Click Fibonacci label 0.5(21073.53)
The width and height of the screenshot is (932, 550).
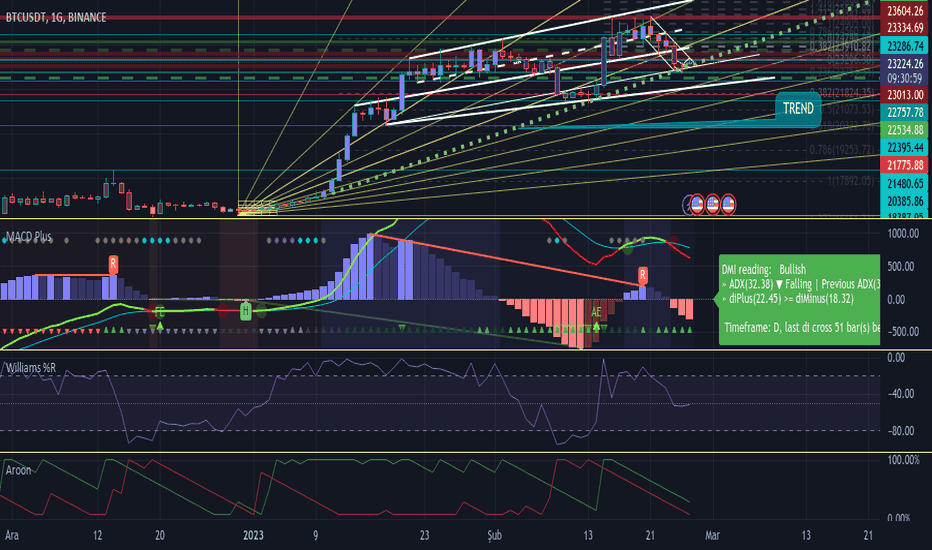click(845, 109)
